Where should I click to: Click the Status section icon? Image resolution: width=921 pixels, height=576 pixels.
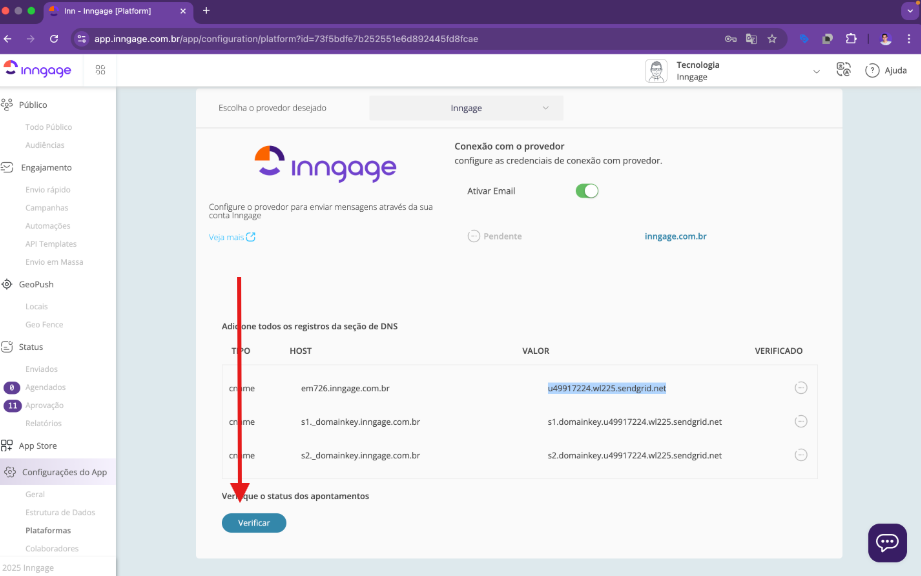coord(7,347)
